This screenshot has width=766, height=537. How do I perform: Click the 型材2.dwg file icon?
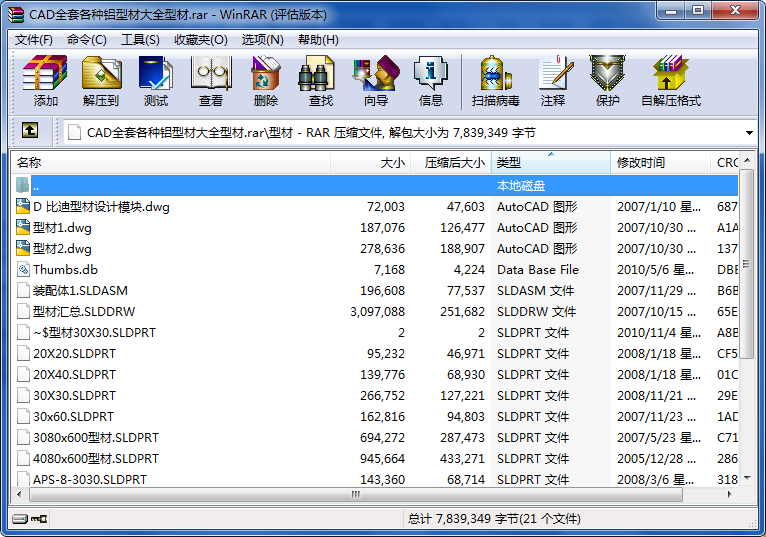pyautogui.click(x=23, y=249)
